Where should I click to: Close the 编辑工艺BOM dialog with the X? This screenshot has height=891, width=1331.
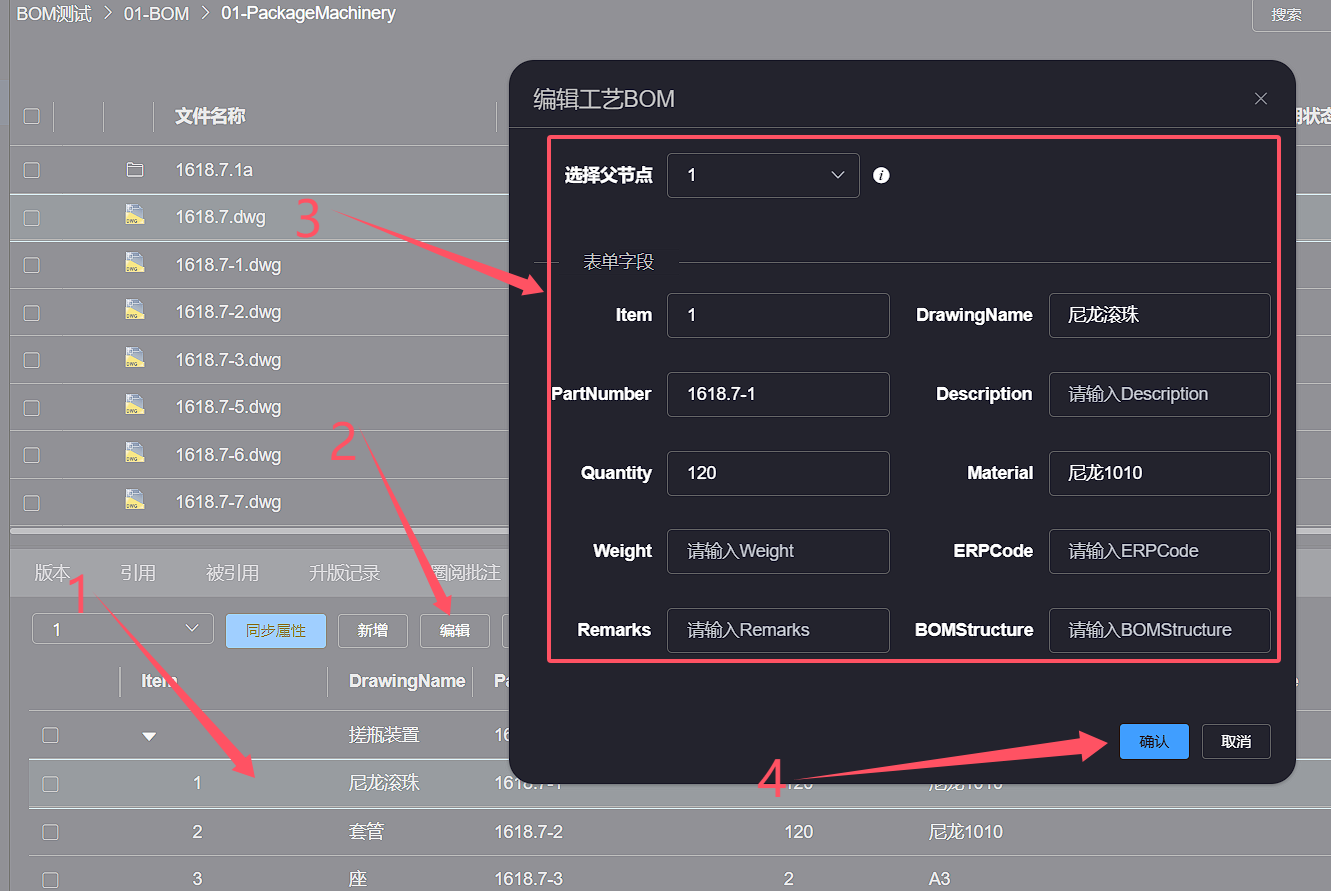(1261, 98)
